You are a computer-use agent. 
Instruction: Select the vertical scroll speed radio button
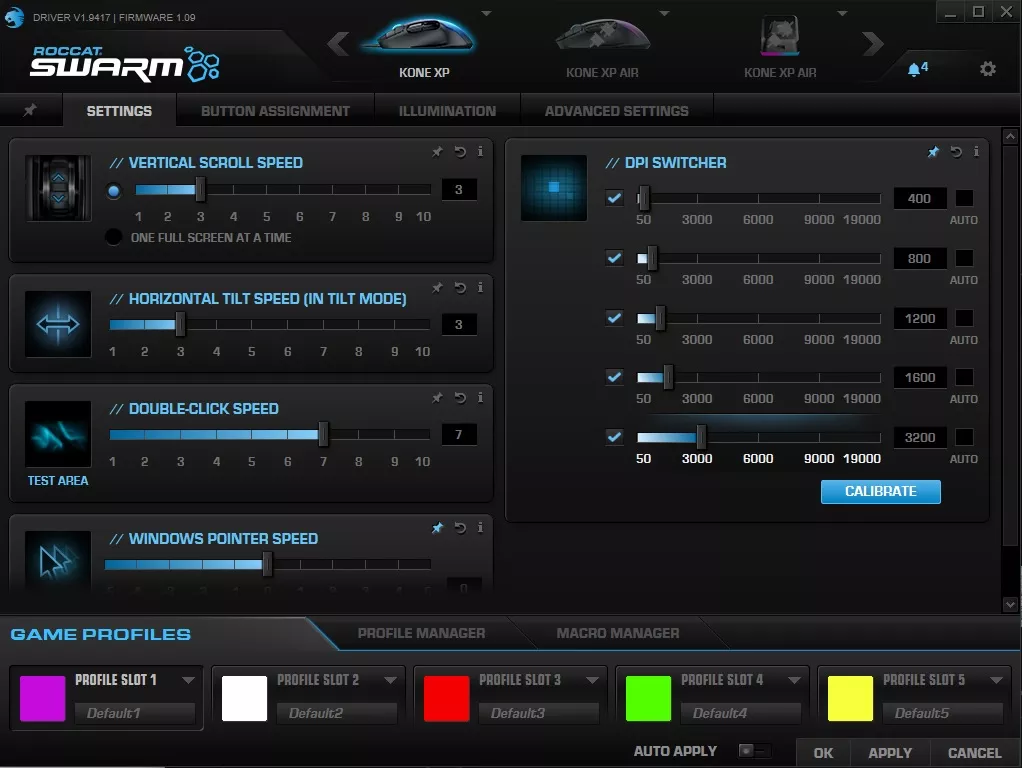tap(113, 191)
